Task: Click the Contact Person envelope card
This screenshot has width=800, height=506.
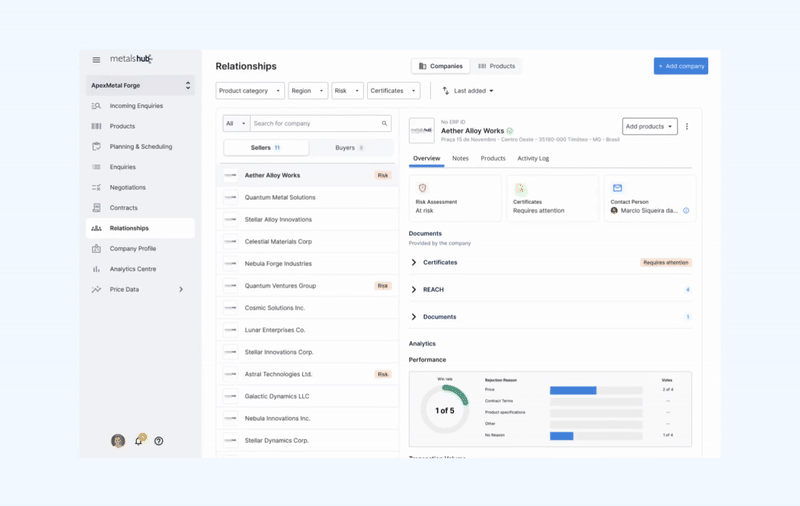Action: [x=650, y=198]
